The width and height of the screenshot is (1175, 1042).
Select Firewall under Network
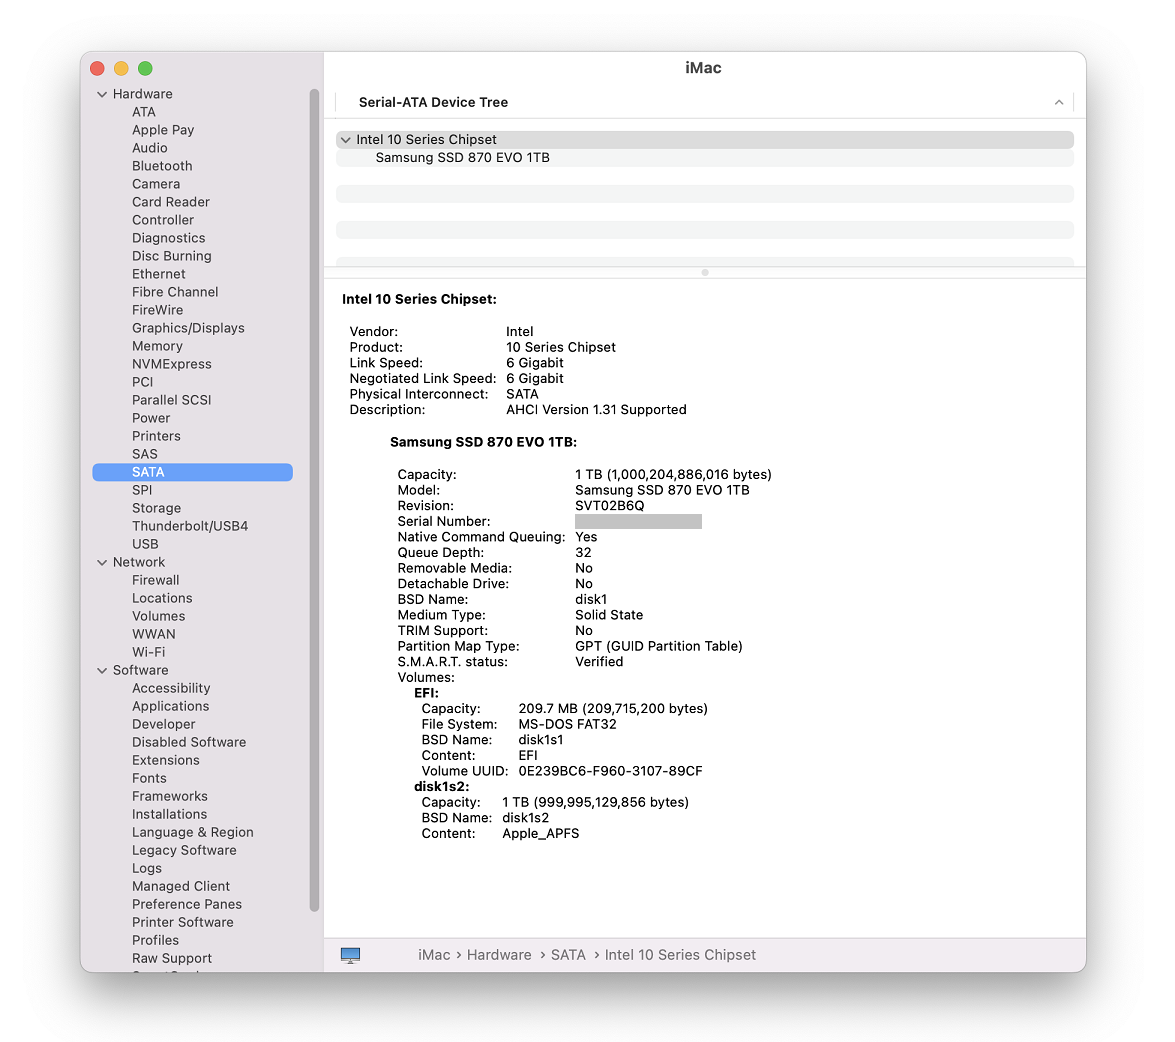[156, 581]
